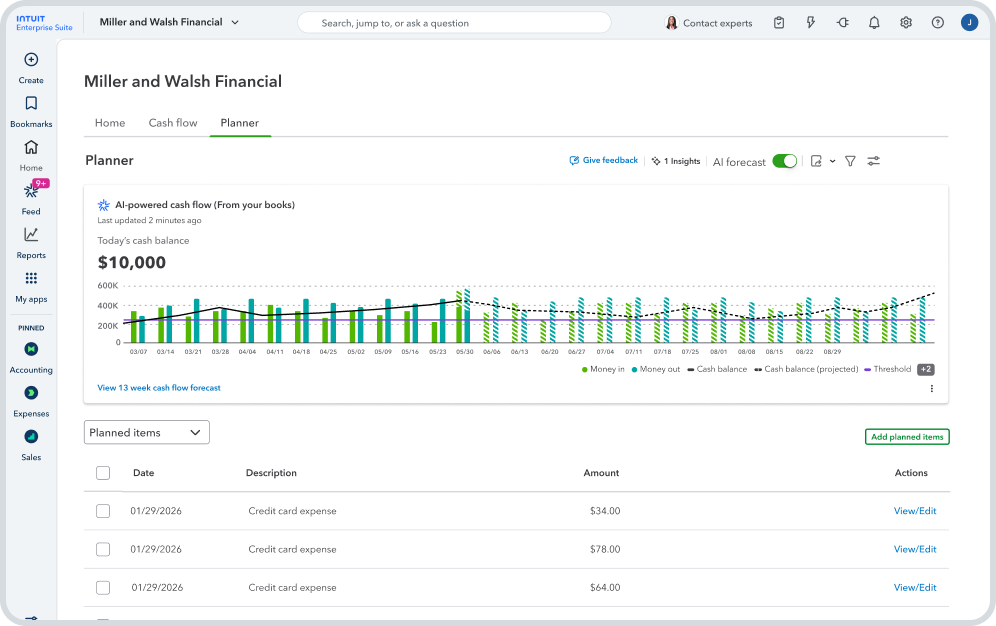
Task: Click the filter funnel icon in Planner
Action: pos(850,161)
